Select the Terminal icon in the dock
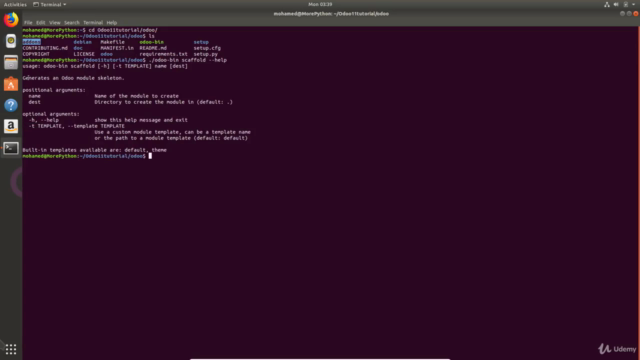640x360 pixels. pos(11,148)
